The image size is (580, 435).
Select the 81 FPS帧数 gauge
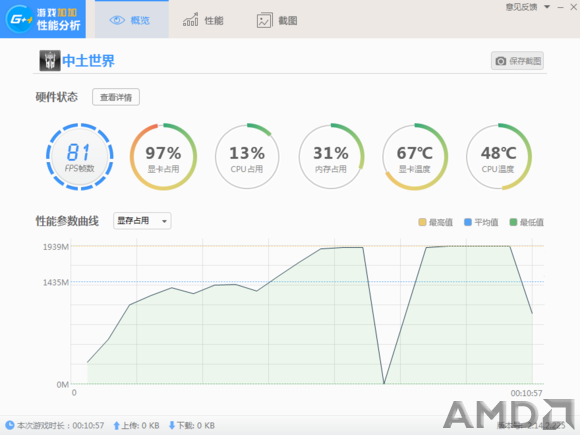click(x=80, y=157)
